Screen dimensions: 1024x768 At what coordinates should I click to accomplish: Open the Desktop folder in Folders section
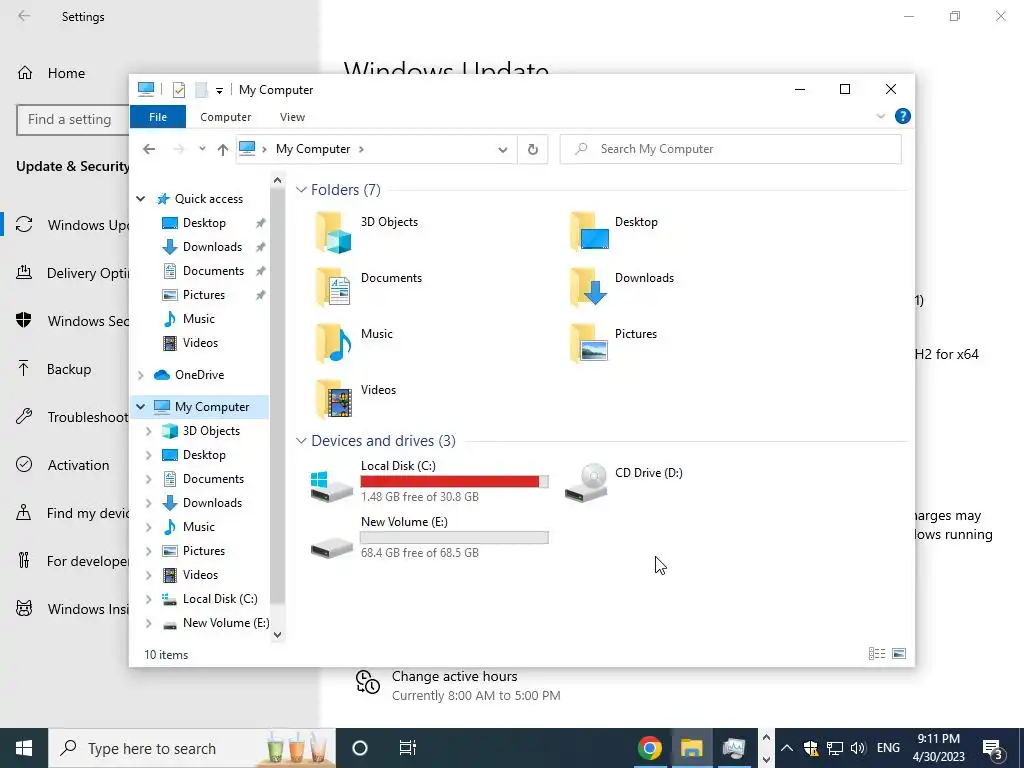[x=588, y=232]
